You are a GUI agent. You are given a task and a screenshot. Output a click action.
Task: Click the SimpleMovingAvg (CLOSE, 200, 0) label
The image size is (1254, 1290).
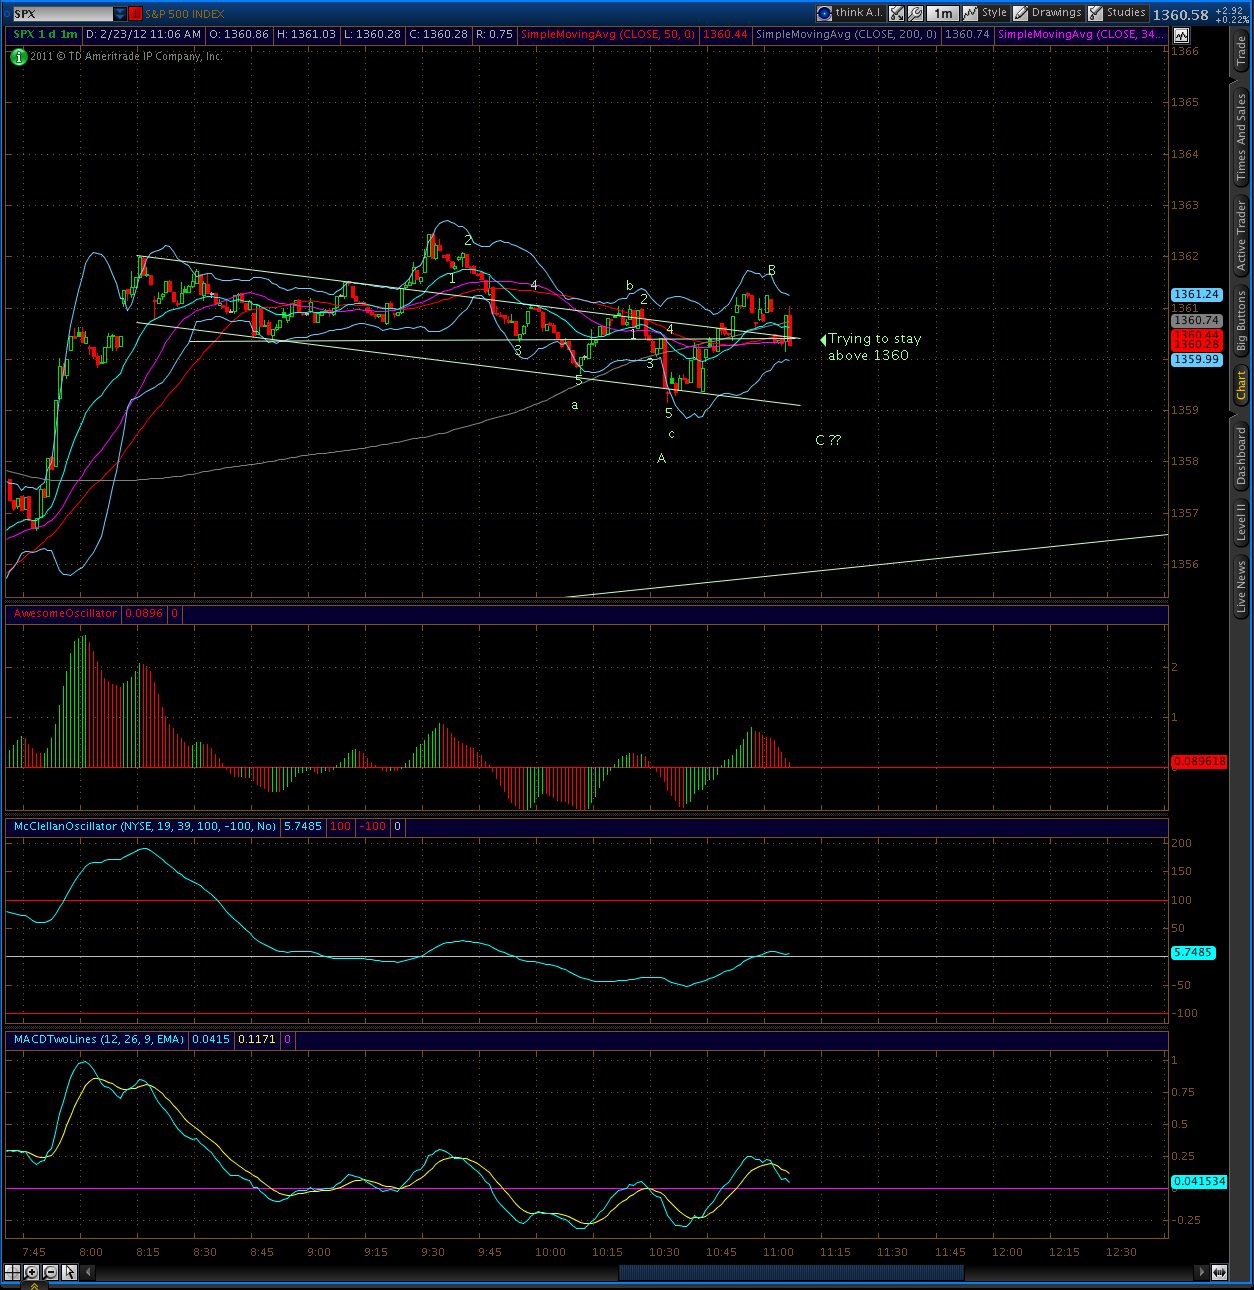pyautogui.click(x=847, y=35)
